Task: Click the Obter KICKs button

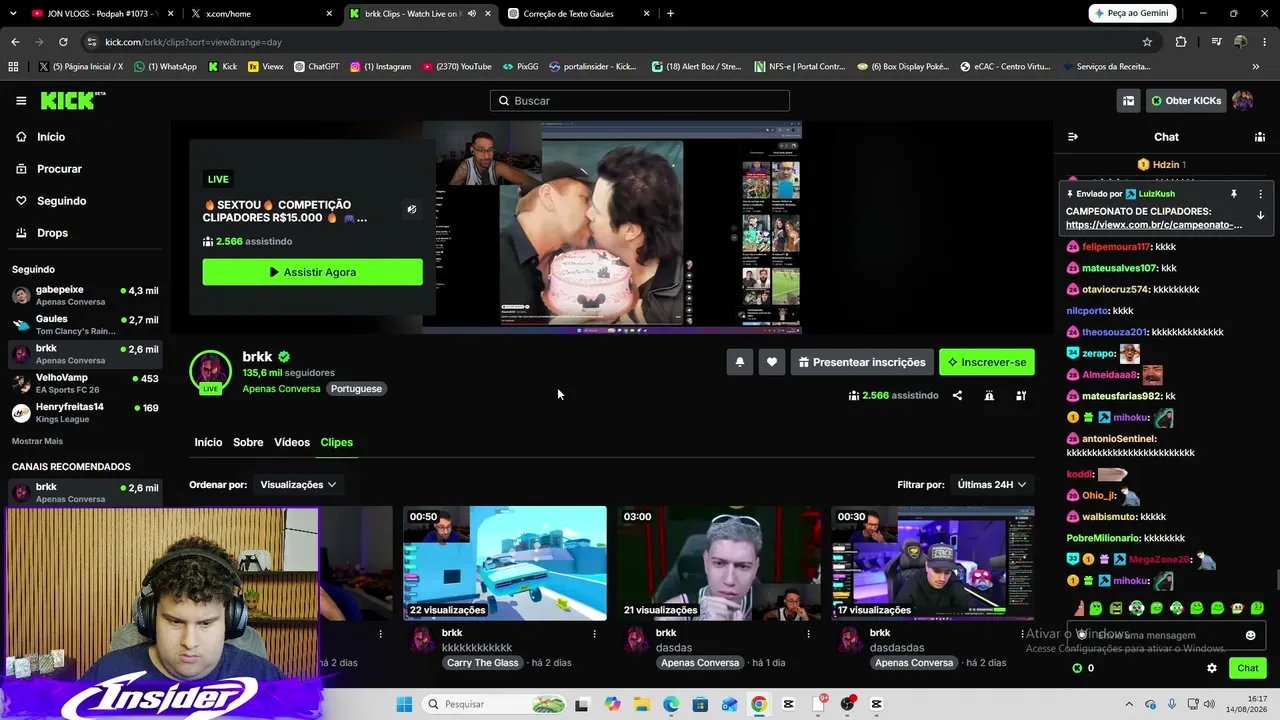Action: (1186, 100)
